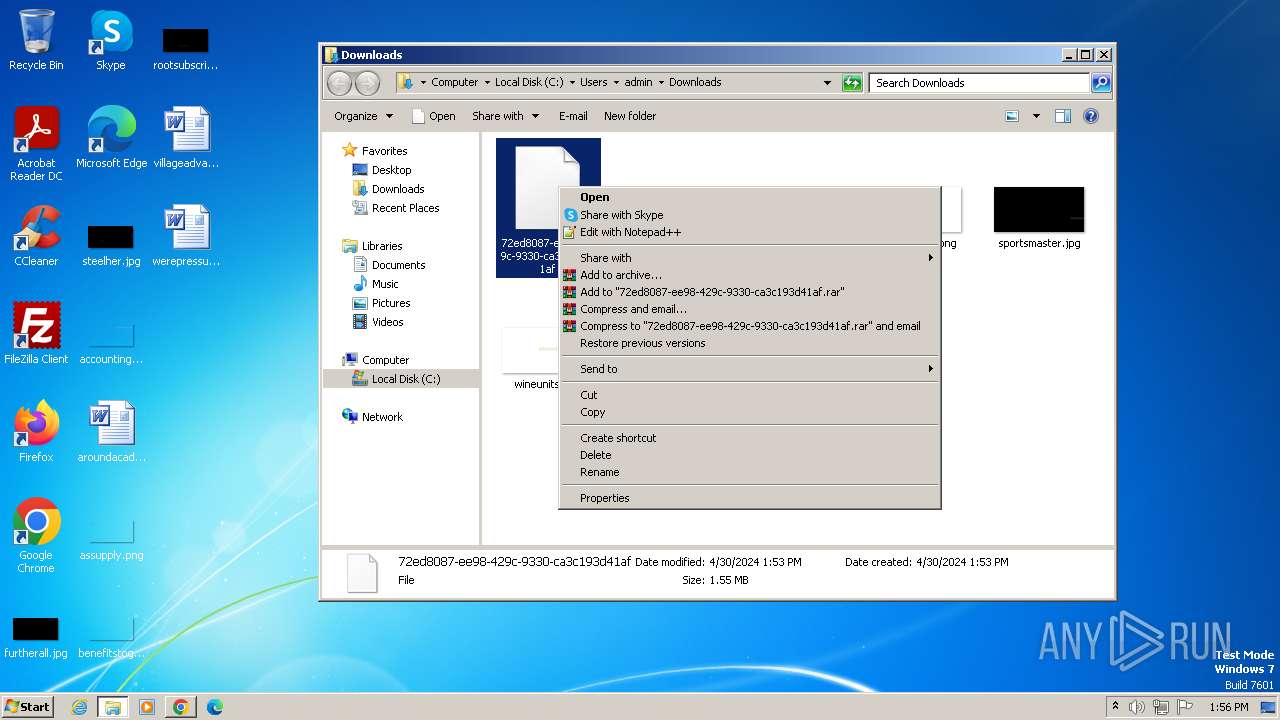
Task: Expand the Share with context submenu
Action: tap(749, 258)
